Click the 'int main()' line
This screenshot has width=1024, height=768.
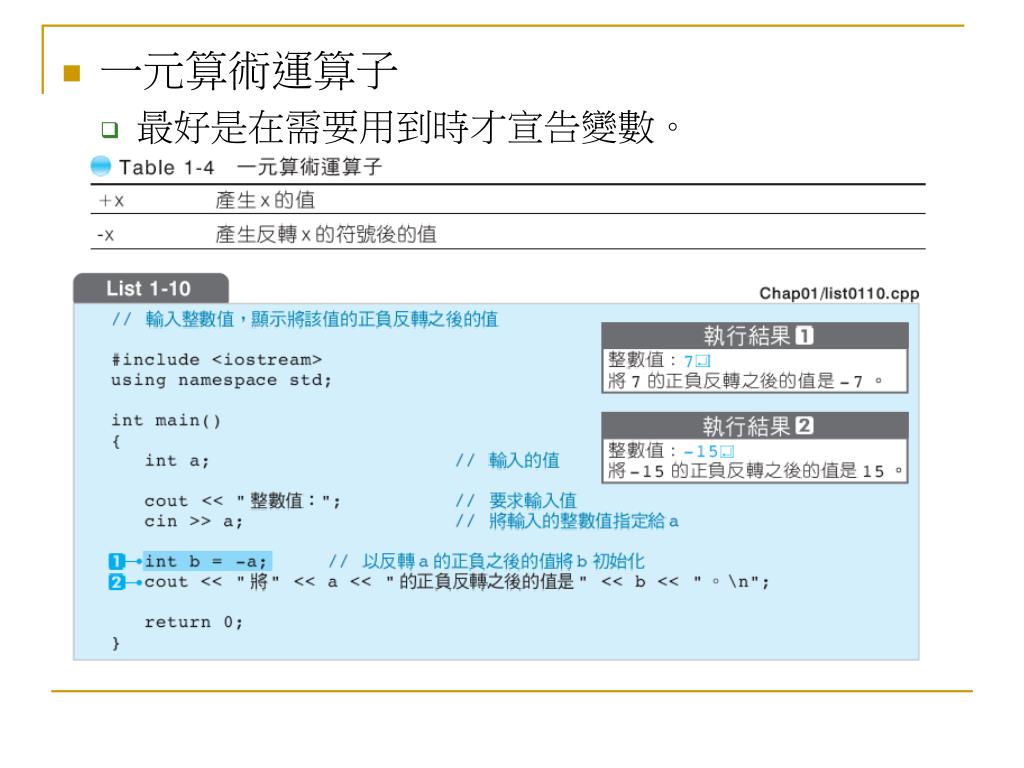pos(166,421)
